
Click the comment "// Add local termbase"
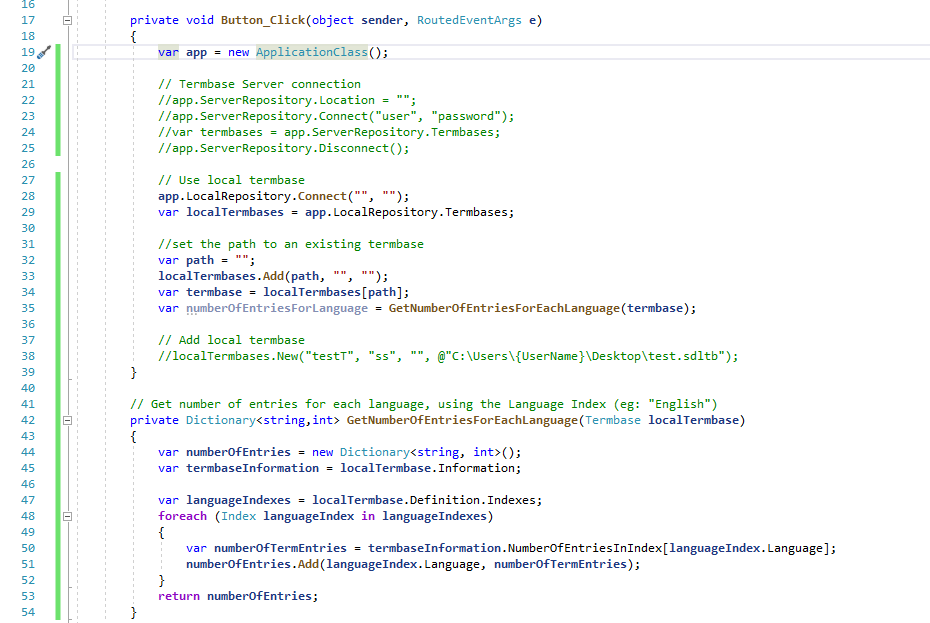click(x=231, y=341)
